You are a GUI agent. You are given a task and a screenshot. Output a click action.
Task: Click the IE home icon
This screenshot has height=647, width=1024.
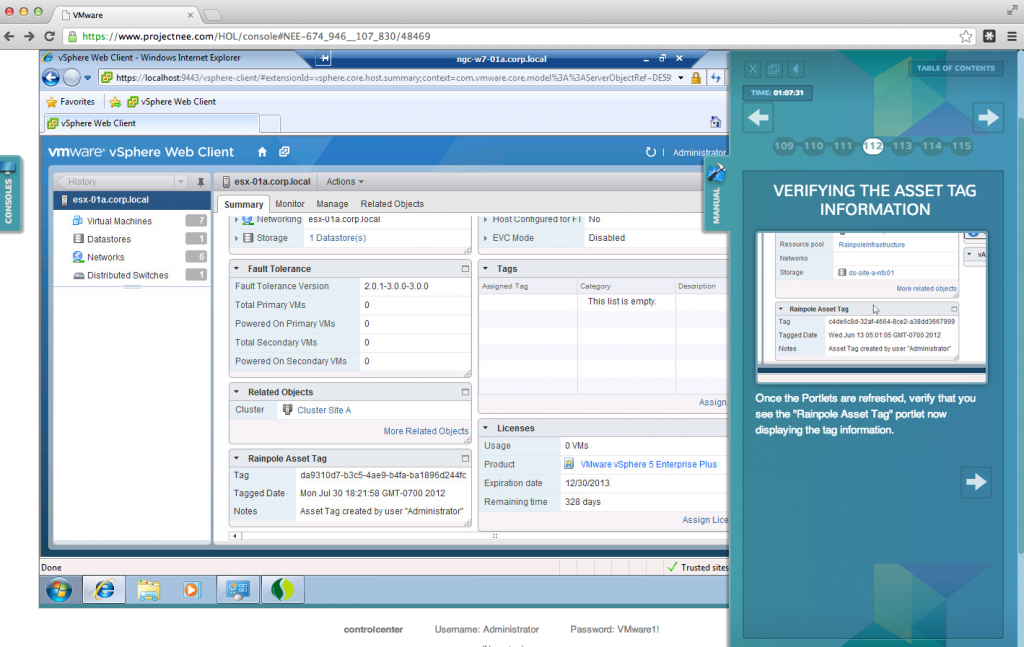716,122
